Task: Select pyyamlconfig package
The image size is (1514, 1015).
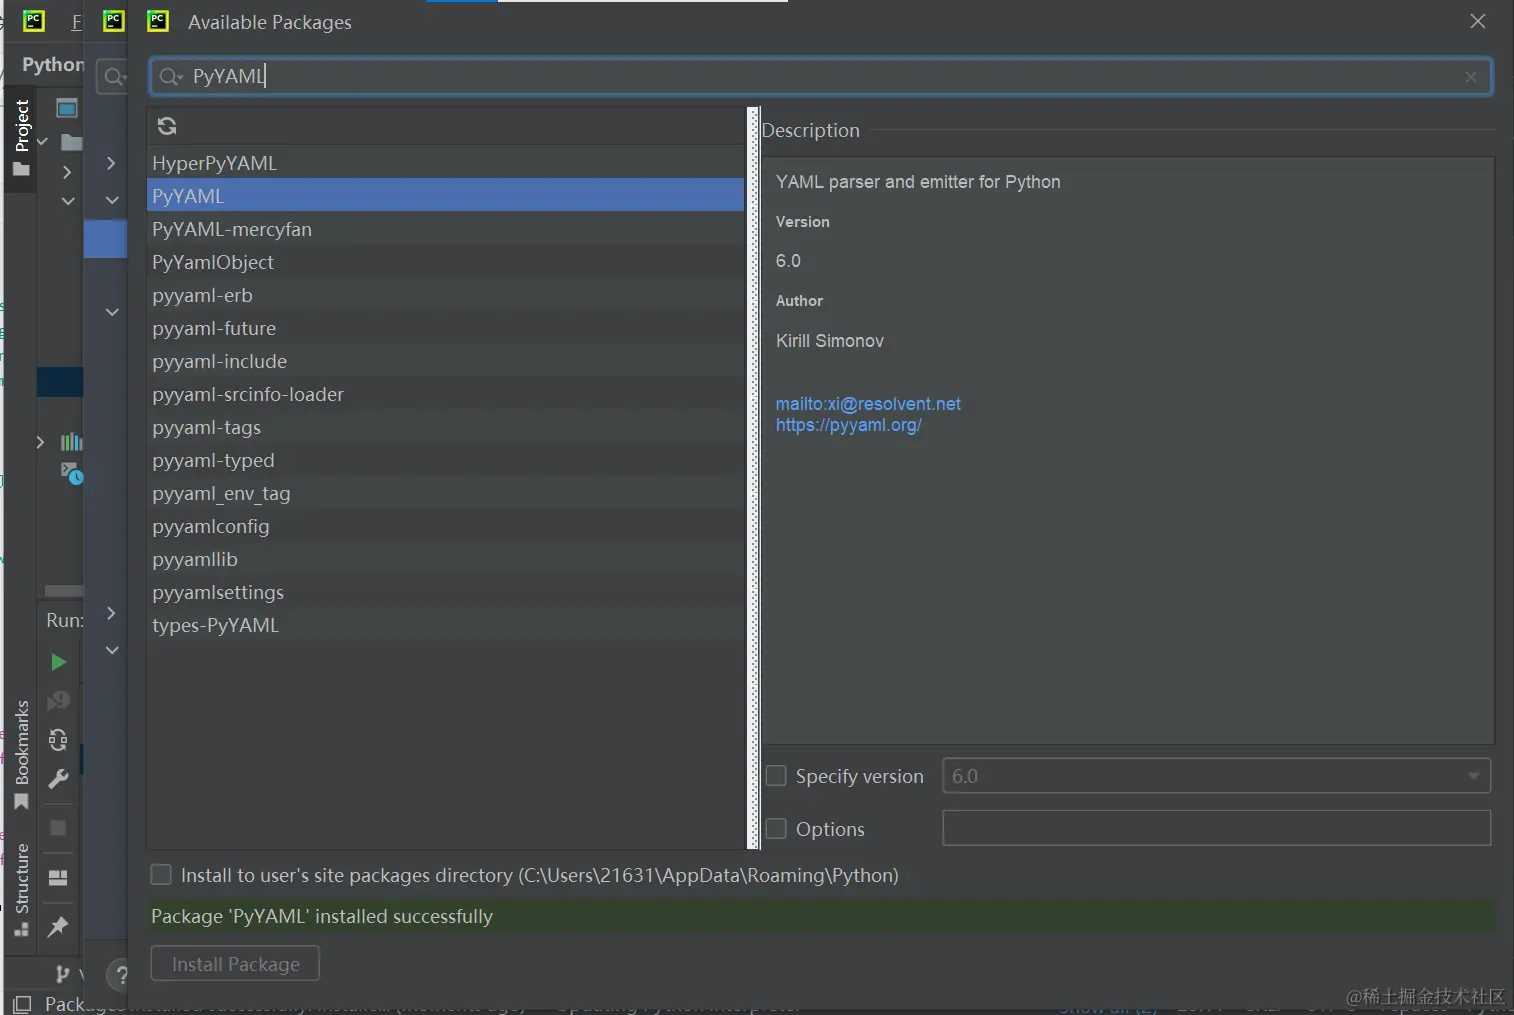Action: coord(446,526)
